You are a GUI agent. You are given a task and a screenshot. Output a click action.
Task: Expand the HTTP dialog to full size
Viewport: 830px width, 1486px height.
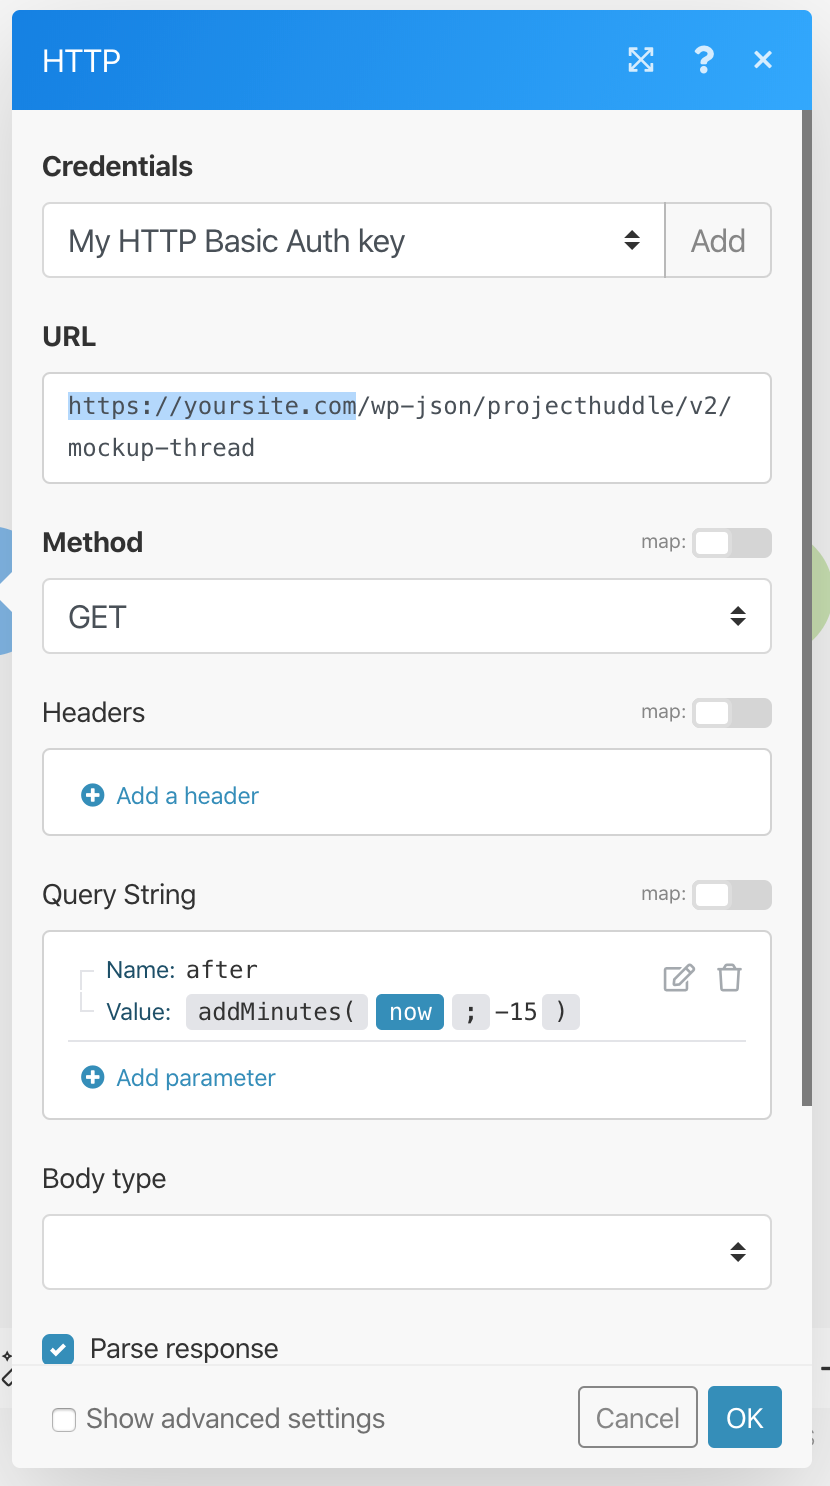[x=641, y=60]
